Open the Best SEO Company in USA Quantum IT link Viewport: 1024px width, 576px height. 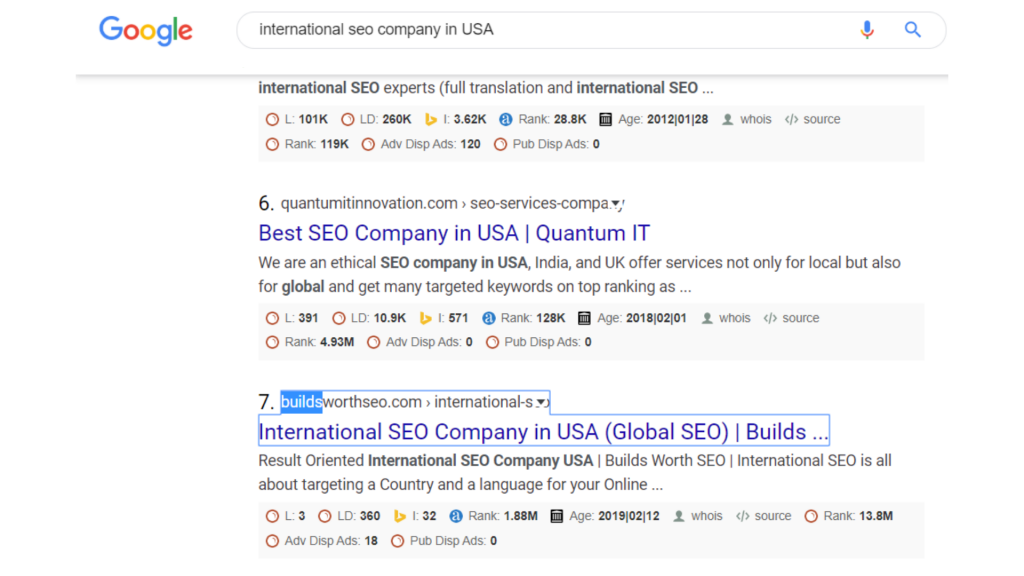coord(451,232)
